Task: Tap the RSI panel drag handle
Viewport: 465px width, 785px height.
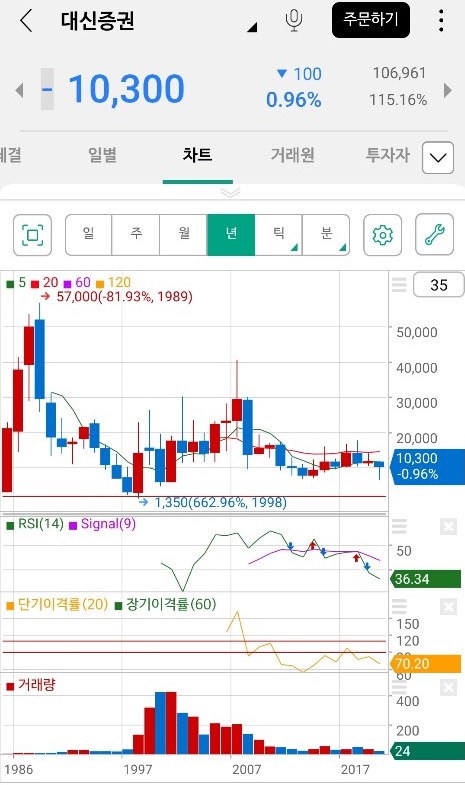Action: (399, 527)
